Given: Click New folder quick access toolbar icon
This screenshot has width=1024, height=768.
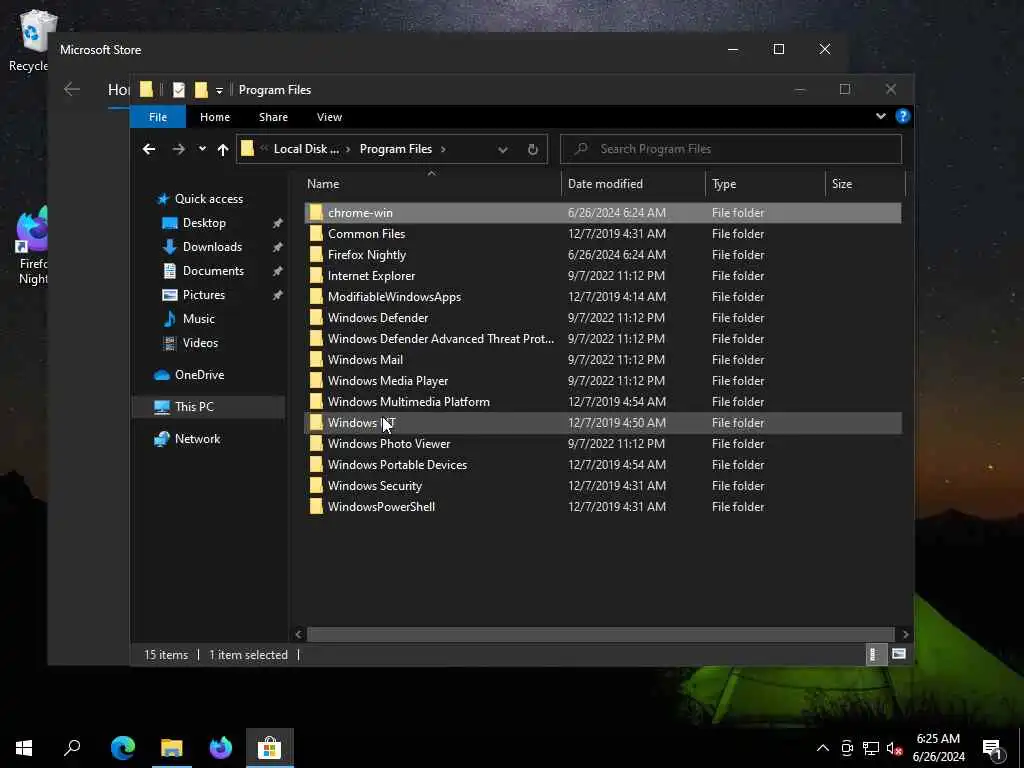Looking at the screenshot, I should coord(201,89).
